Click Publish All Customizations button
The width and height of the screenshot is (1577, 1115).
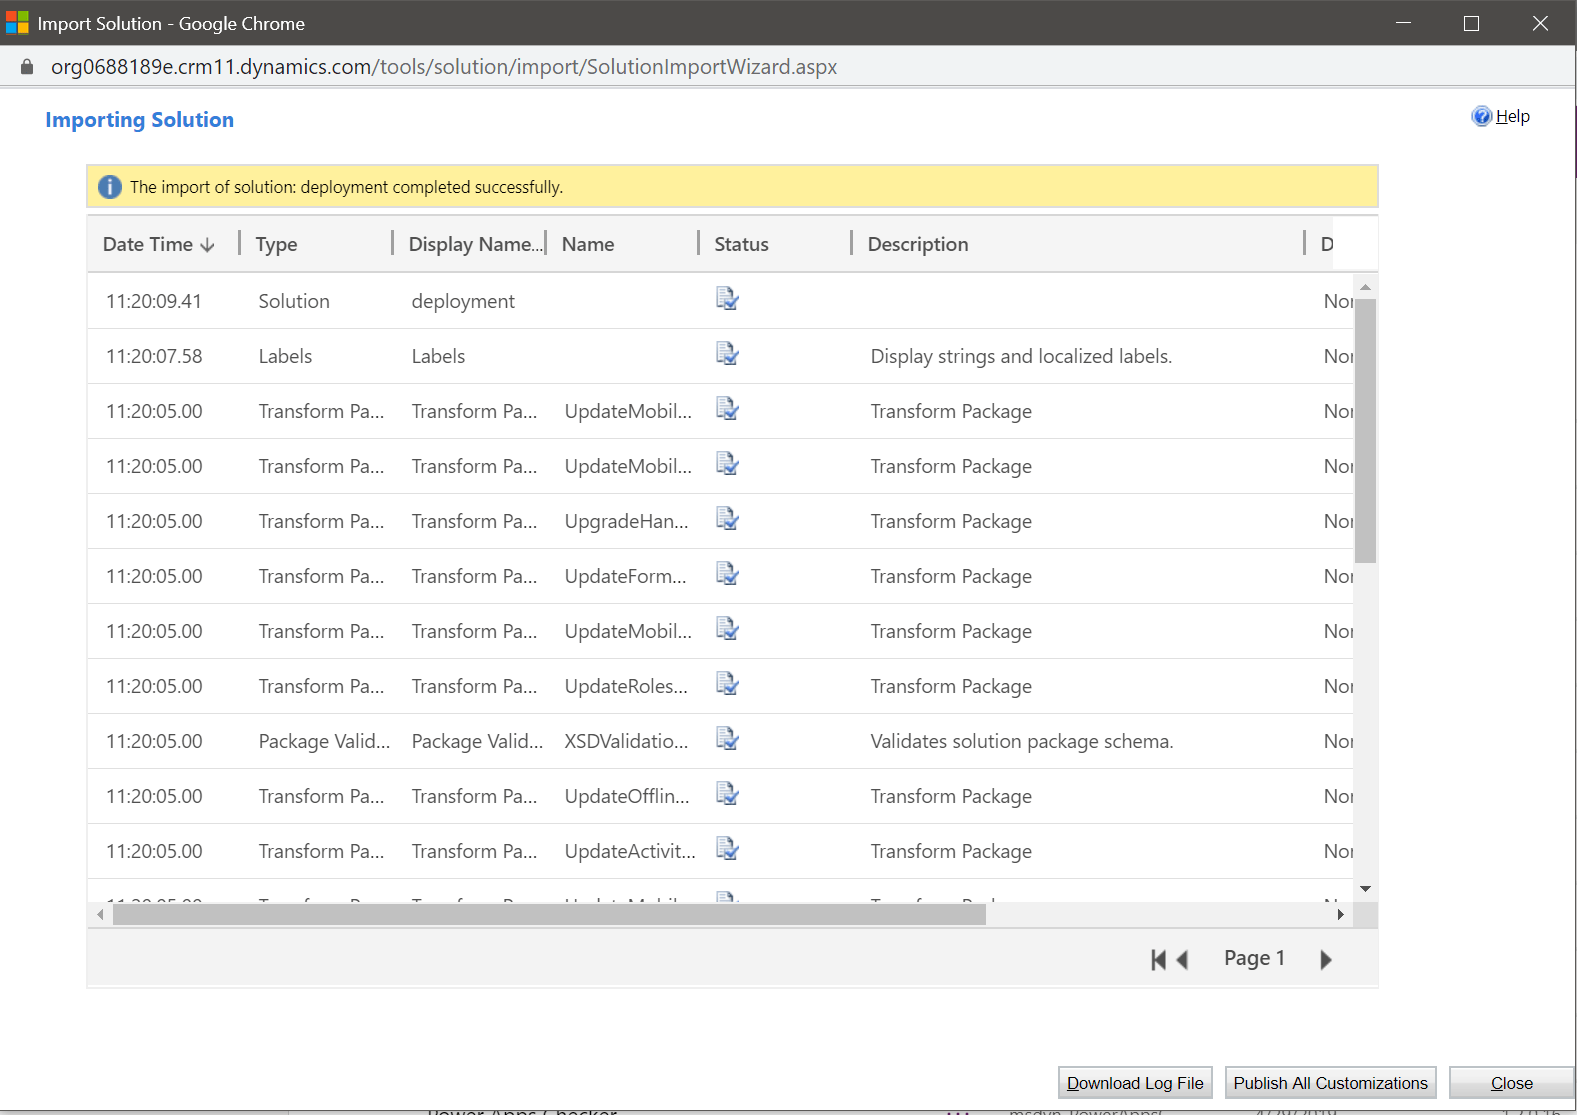pos(1330,1083)
